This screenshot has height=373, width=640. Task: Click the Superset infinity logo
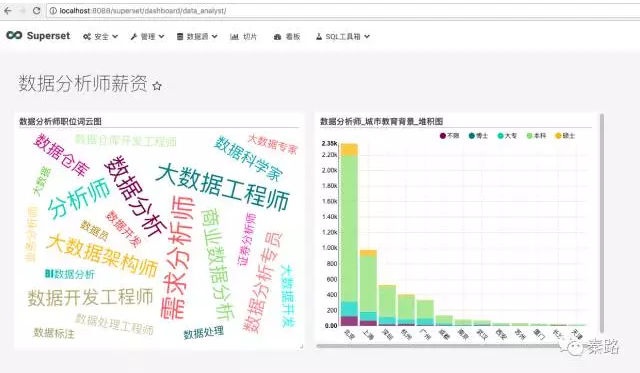(x=14, y=36)
